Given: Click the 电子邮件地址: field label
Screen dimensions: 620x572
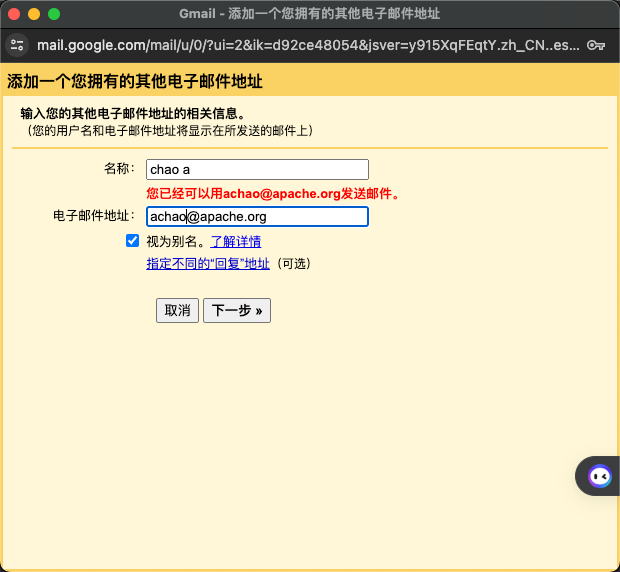Looking at the screenshot, I should point(94,216).
